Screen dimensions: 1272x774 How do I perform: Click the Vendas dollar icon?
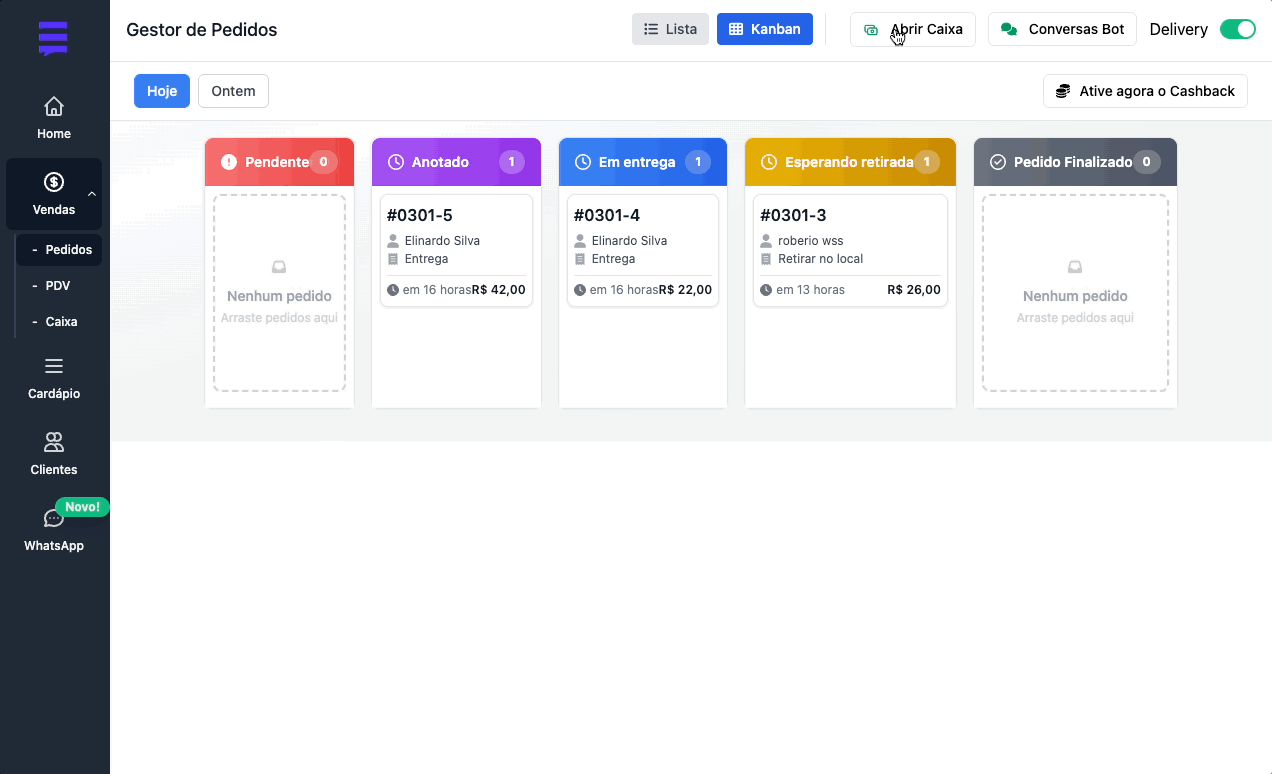click(54, 182)
